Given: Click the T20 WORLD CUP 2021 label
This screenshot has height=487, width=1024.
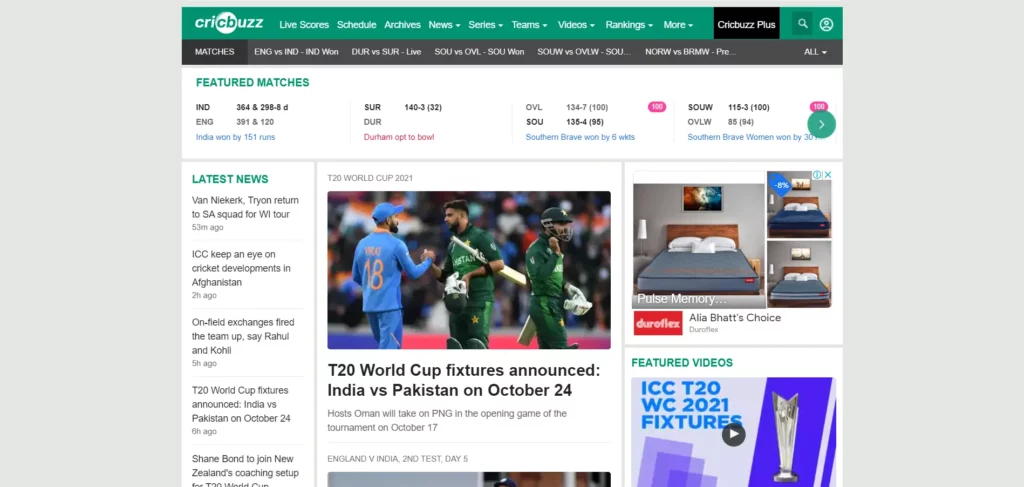Looking at the screenshot, I should click(x=370, y=178).
